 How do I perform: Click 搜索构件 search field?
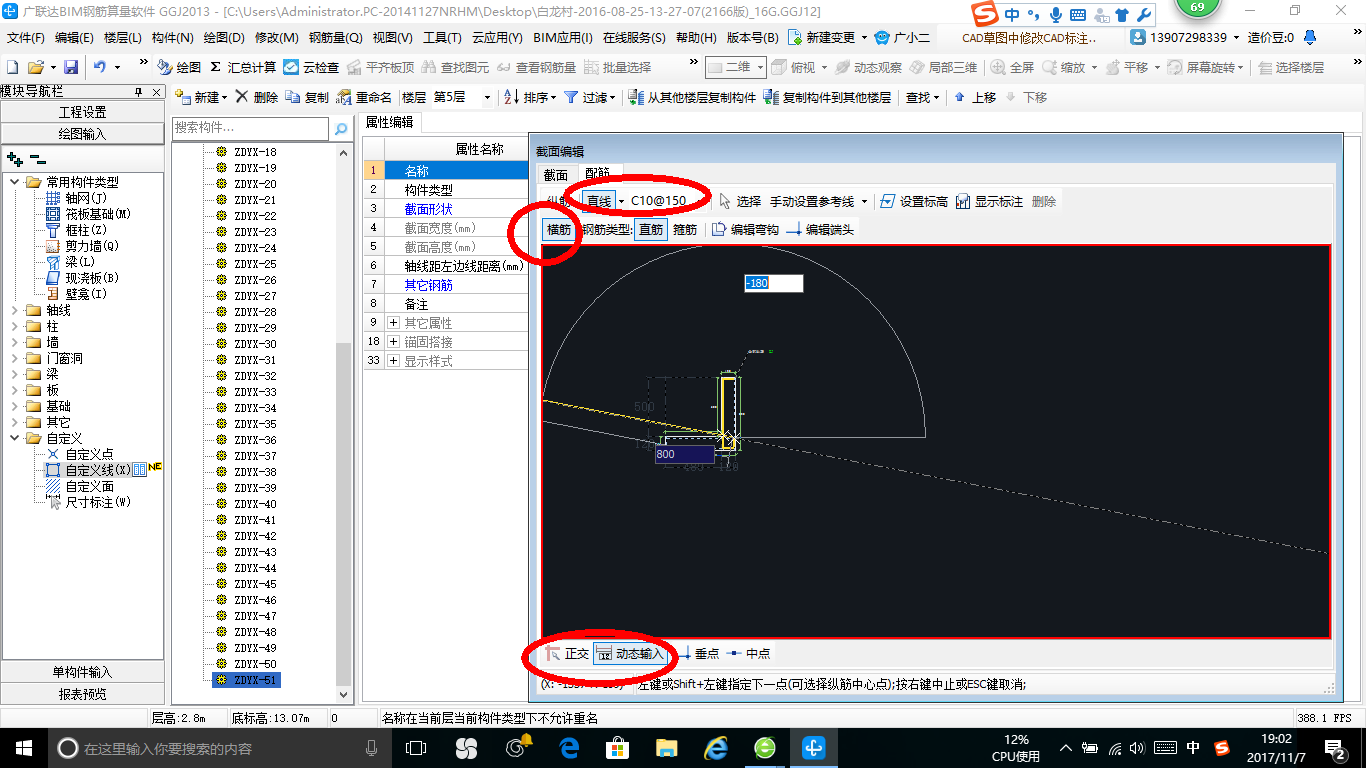(250, 128)
